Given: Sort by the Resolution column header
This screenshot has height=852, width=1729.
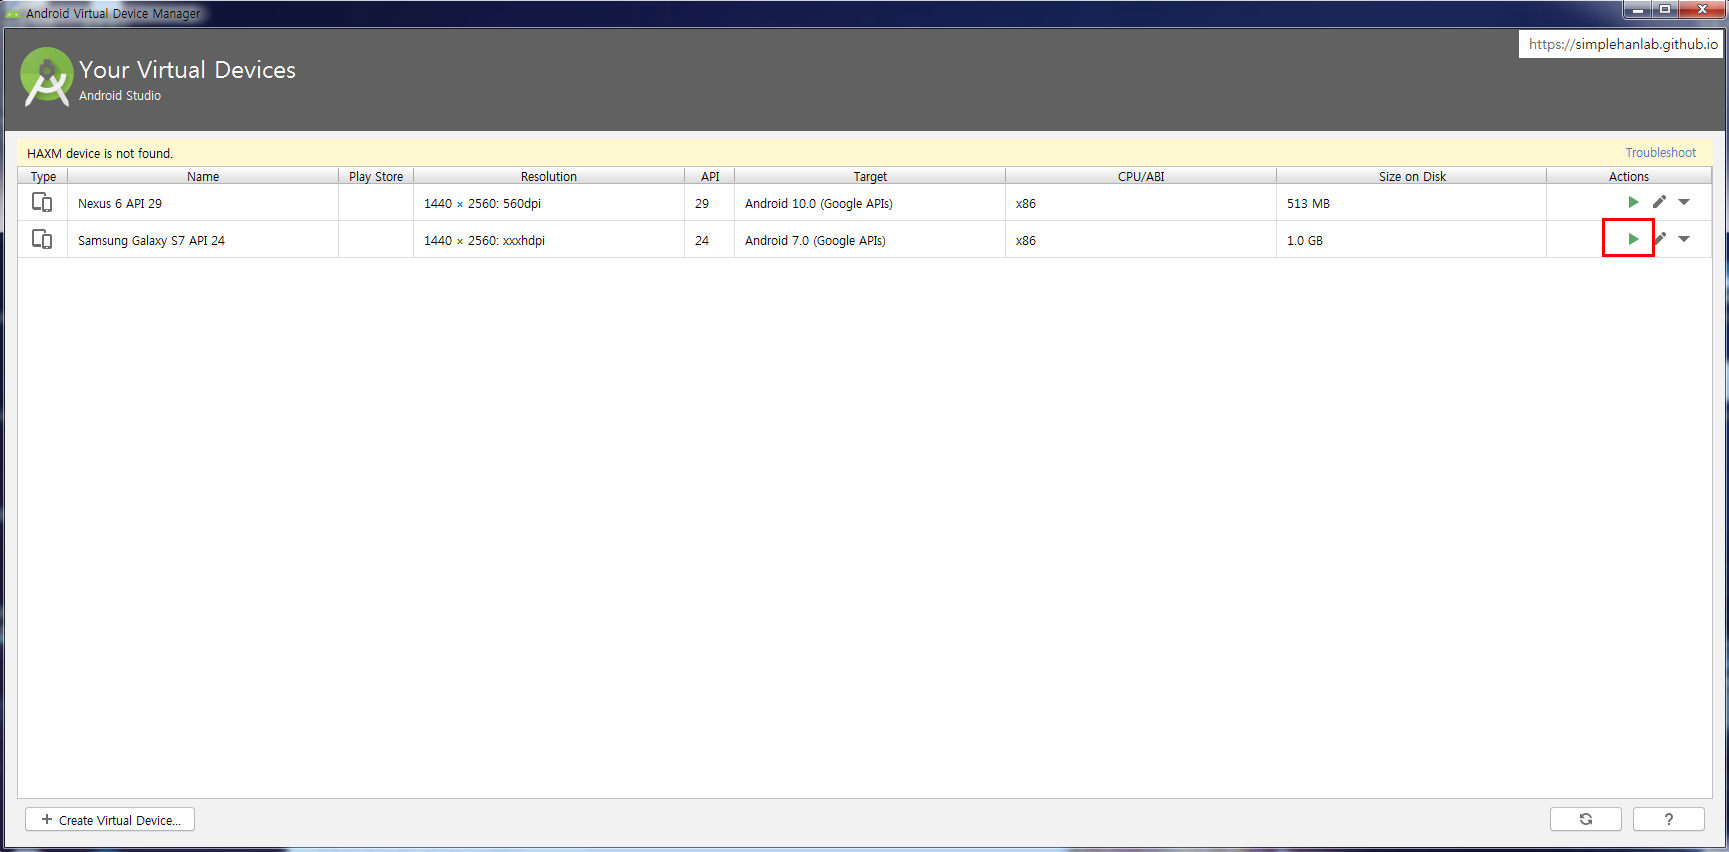Looking at the screenshot, I should click(549, 176).
